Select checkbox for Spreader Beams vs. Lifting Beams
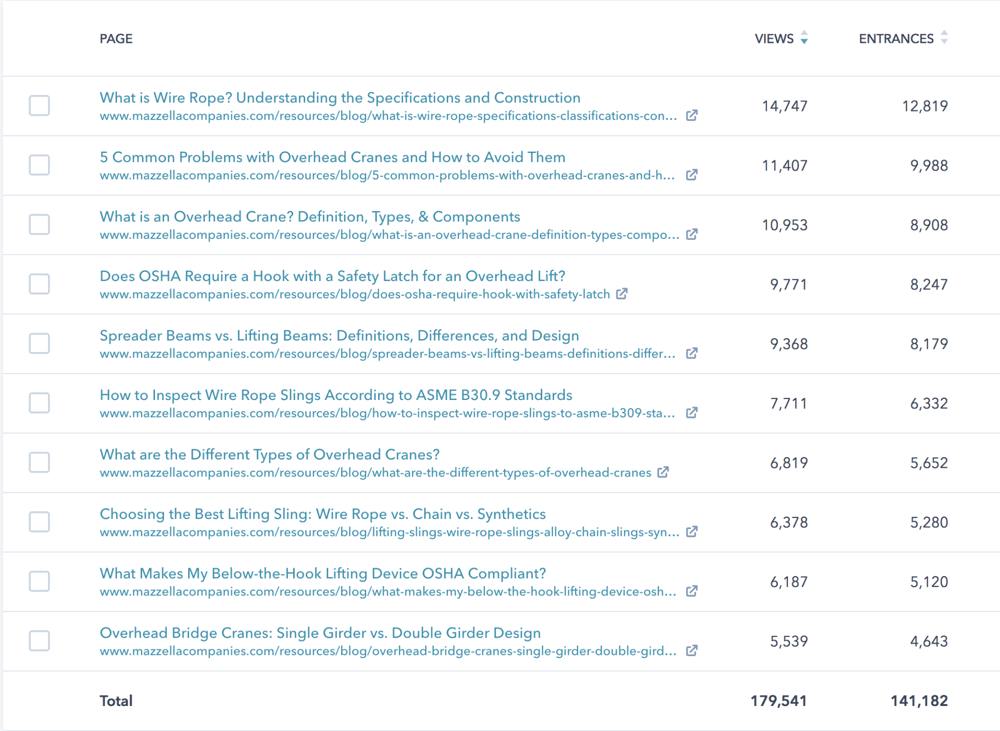The height and width of the screenshot is (731, 1000). (39, 344)
